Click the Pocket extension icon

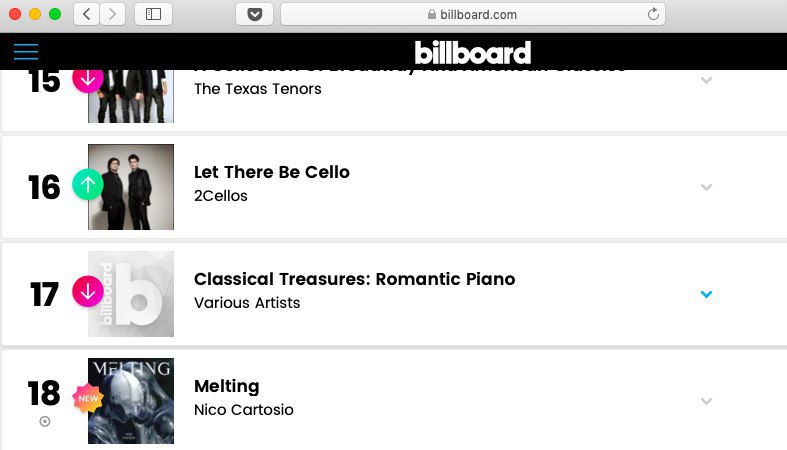click(x=254, y=14)
